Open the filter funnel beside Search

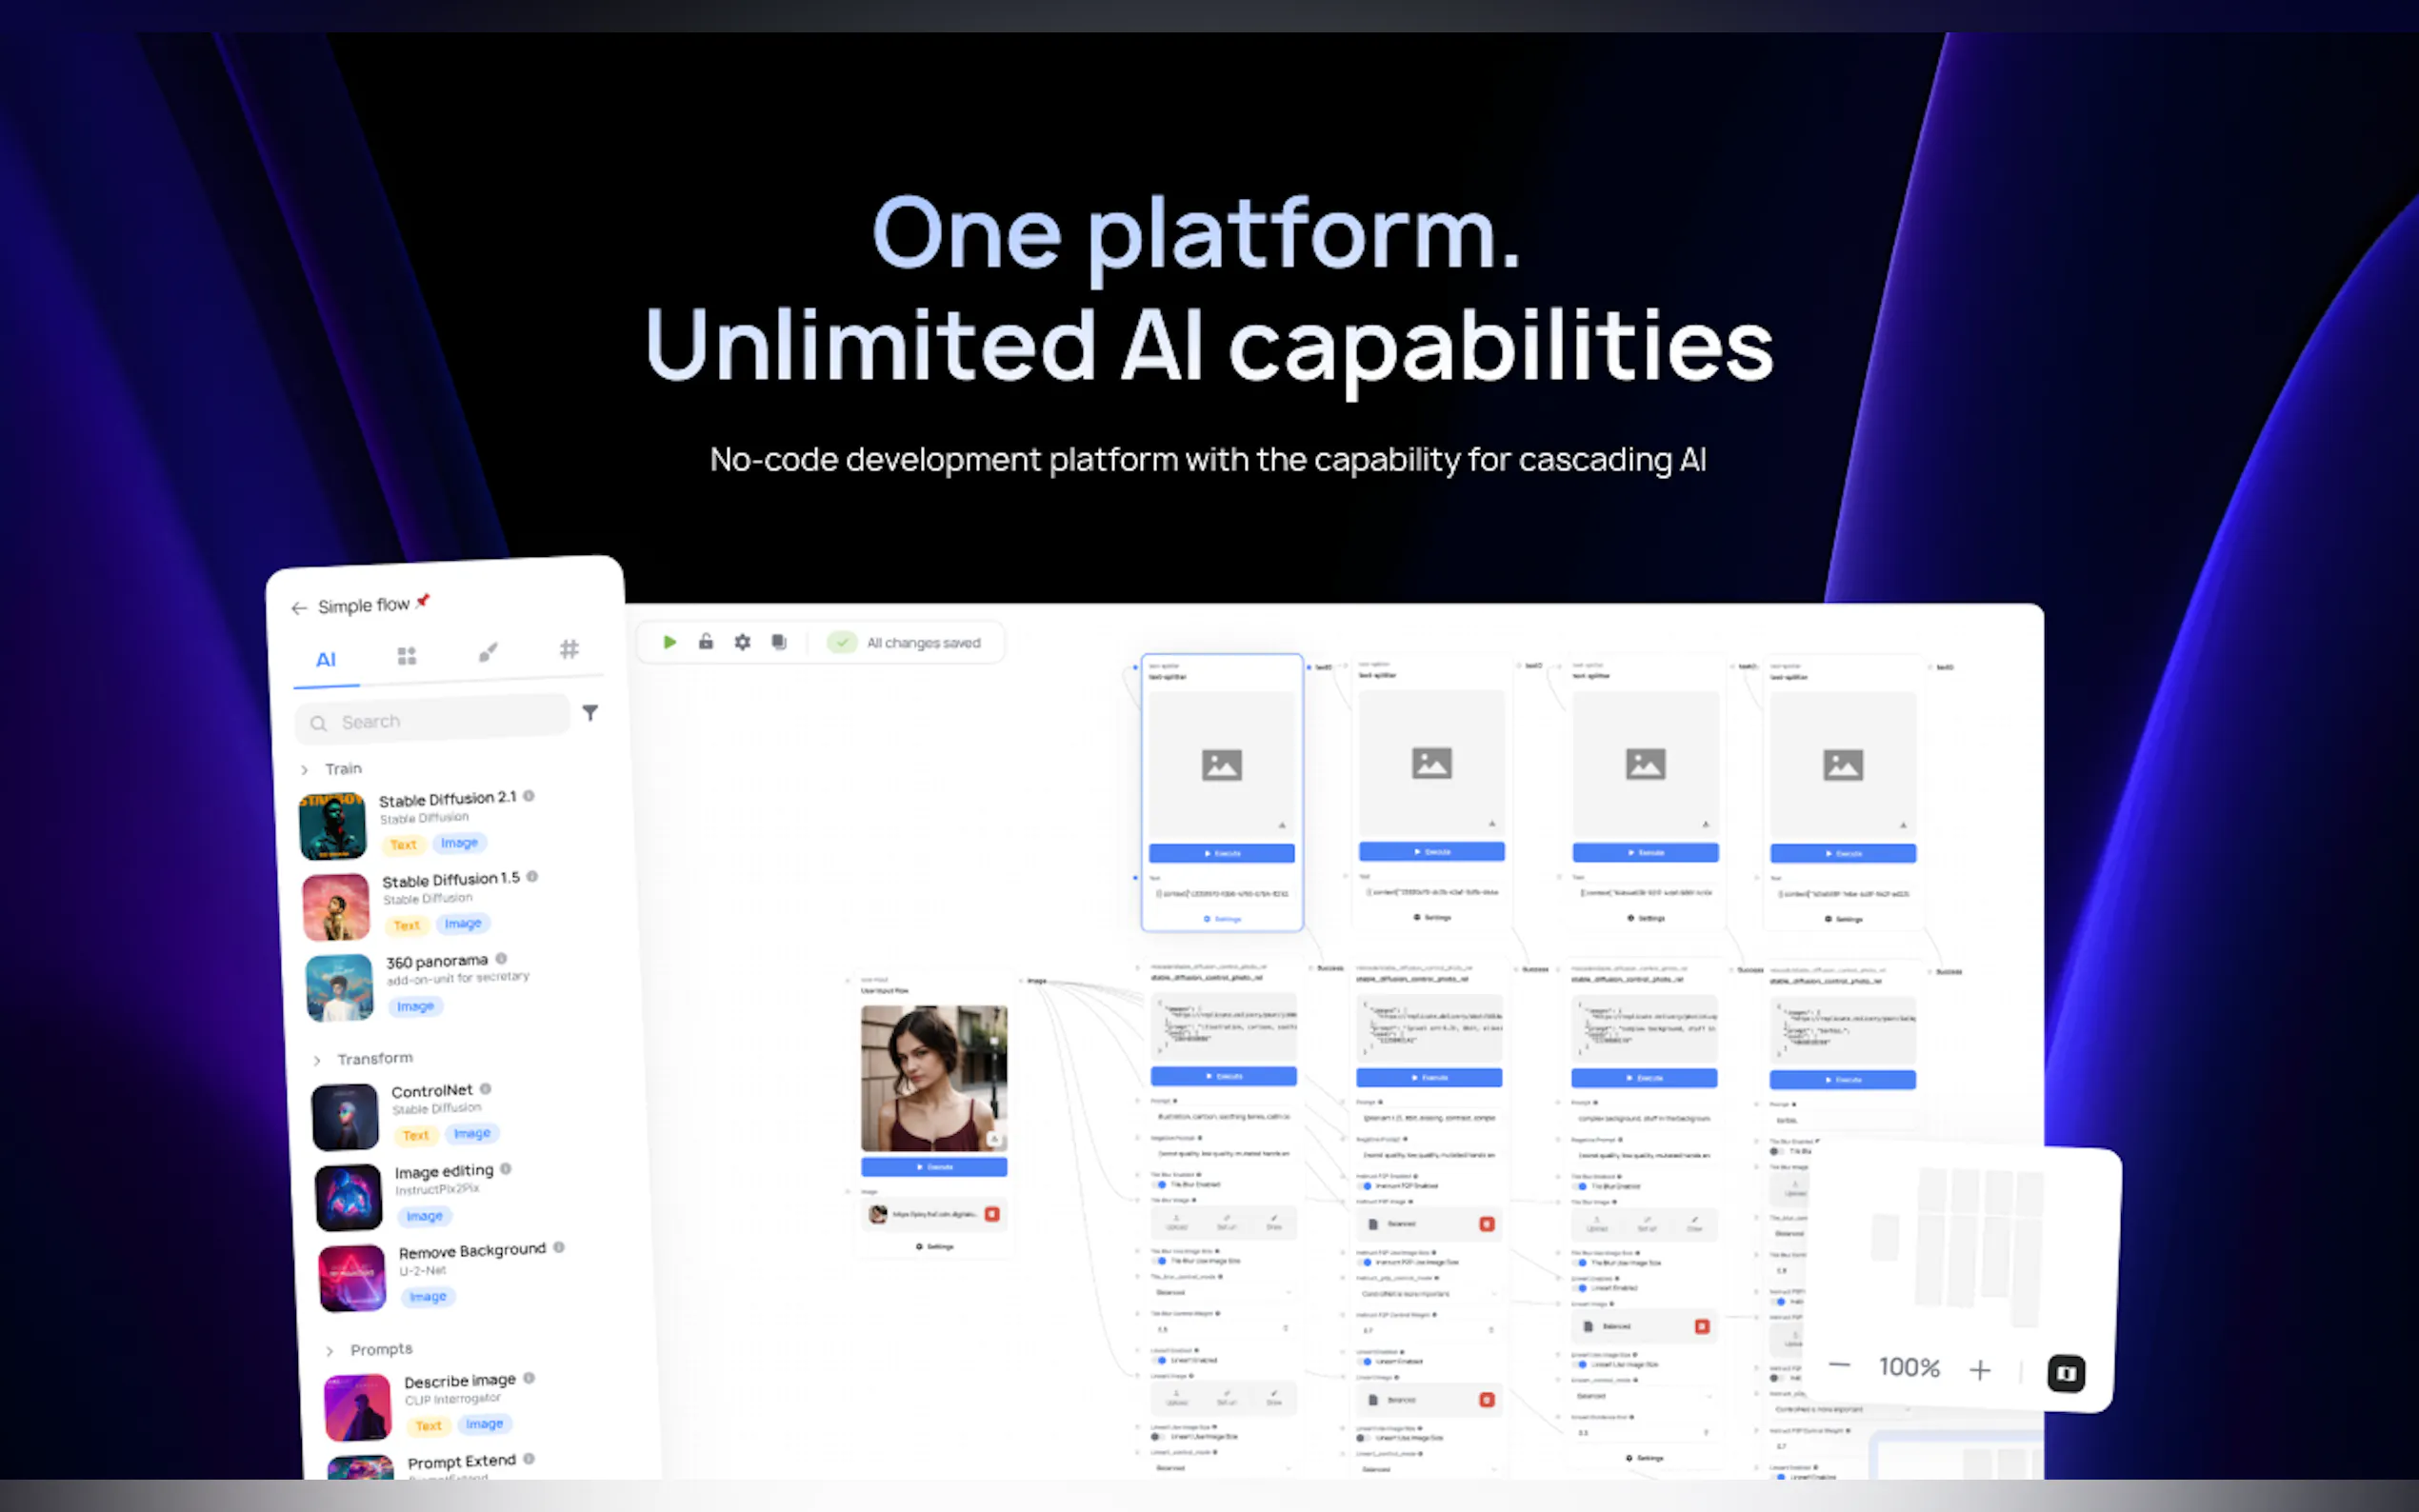click(590, 713)
